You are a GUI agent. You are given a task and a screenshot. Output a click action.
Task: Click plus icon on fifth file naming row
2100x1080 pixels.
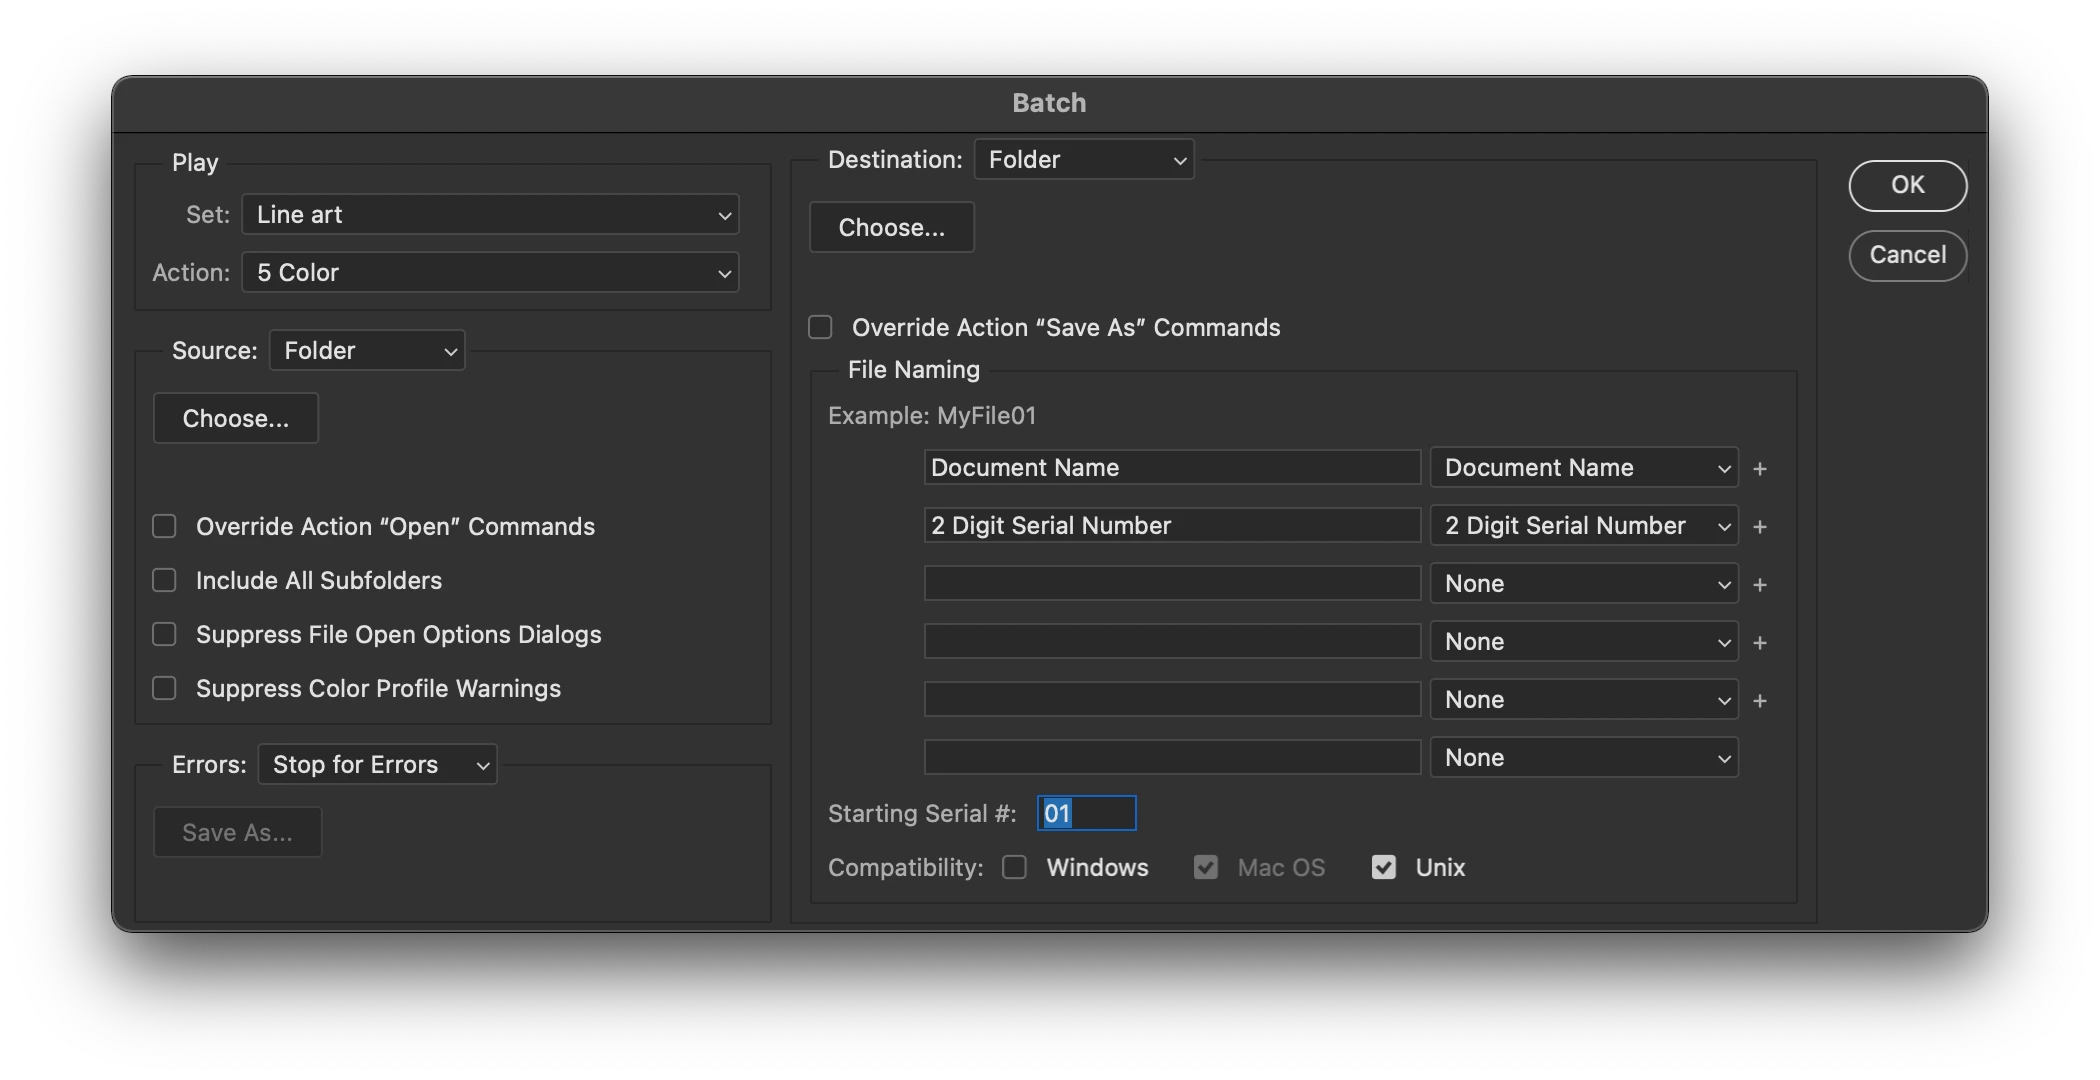pos(1760,701)
